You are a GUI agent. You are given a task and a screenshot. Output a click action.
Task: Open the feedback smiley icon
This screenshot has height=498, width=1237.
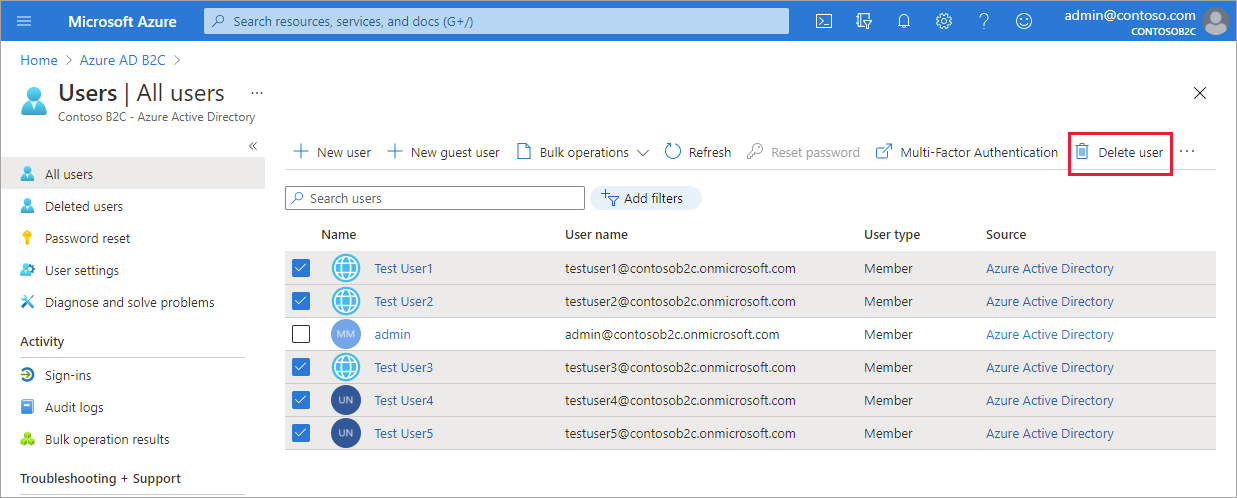click(1023, 21)
